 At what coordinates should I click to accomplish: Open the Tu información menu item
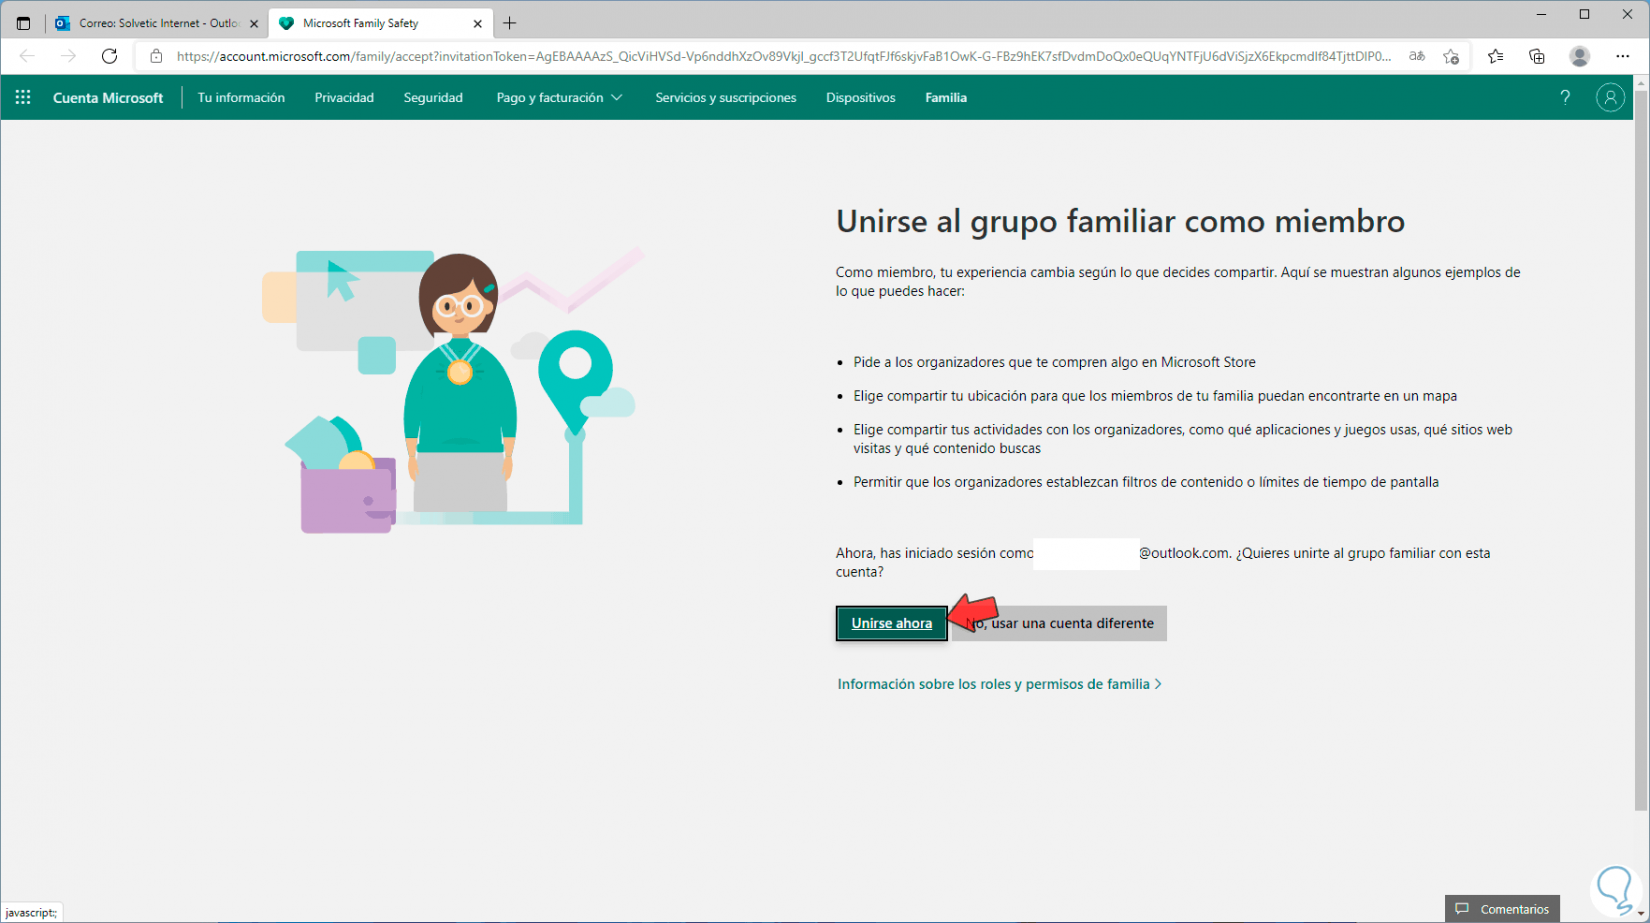tap(241, 97)
